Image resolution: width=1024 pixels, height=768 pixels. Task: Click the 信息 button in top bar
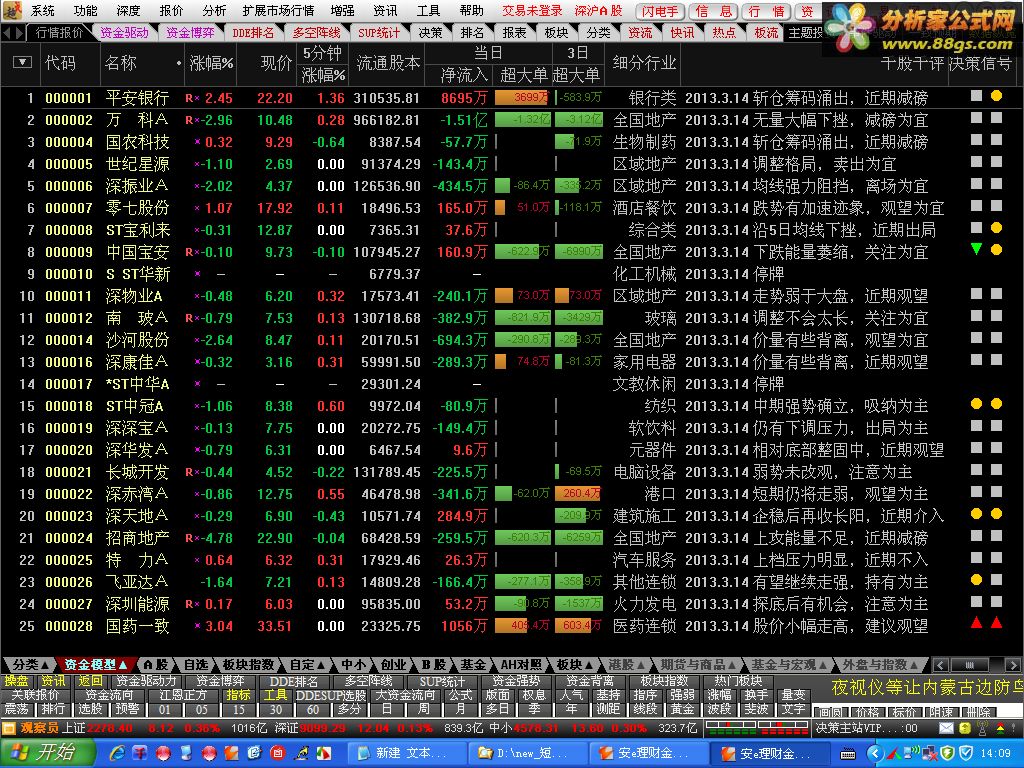[713, 11]
